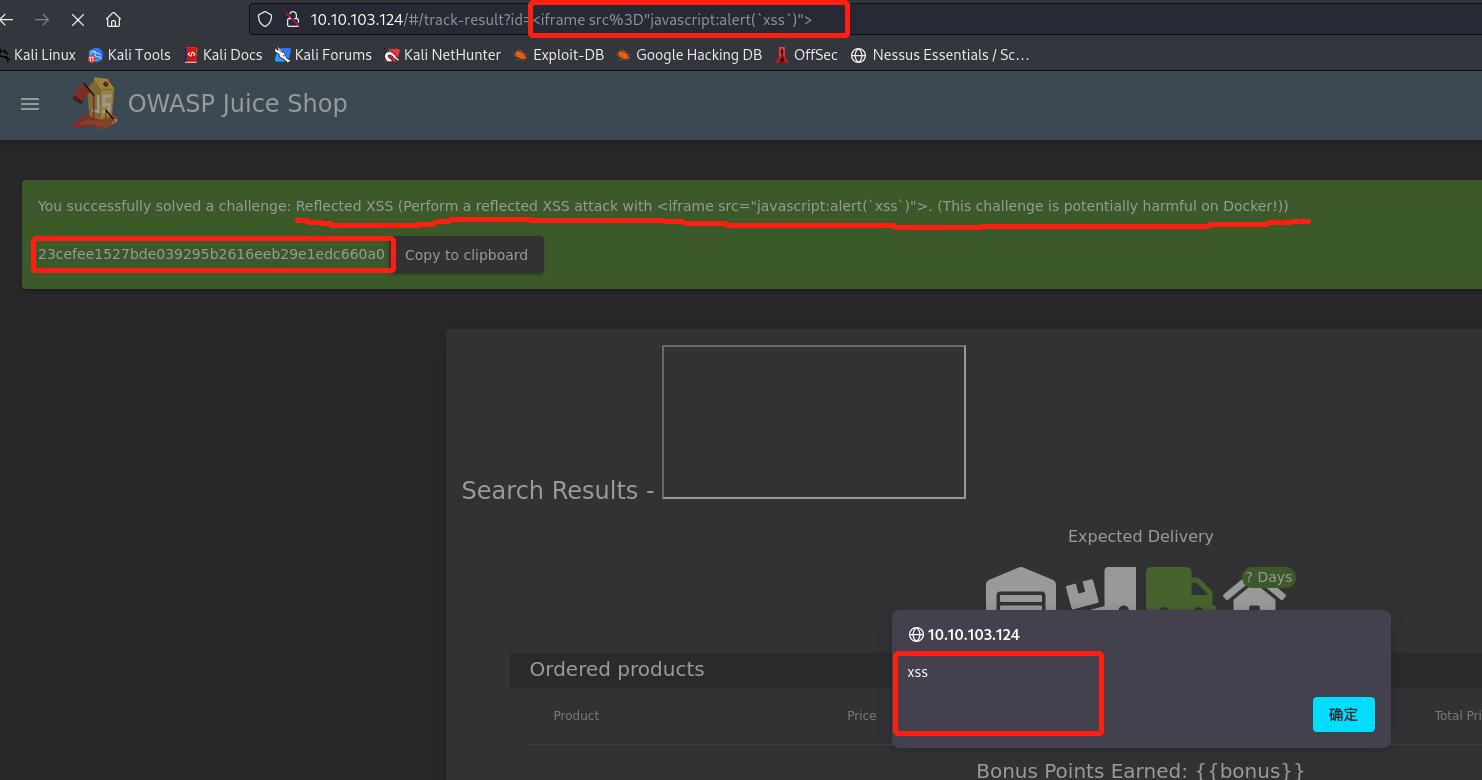Click the shield tracking protection icon

pos(265,19)
